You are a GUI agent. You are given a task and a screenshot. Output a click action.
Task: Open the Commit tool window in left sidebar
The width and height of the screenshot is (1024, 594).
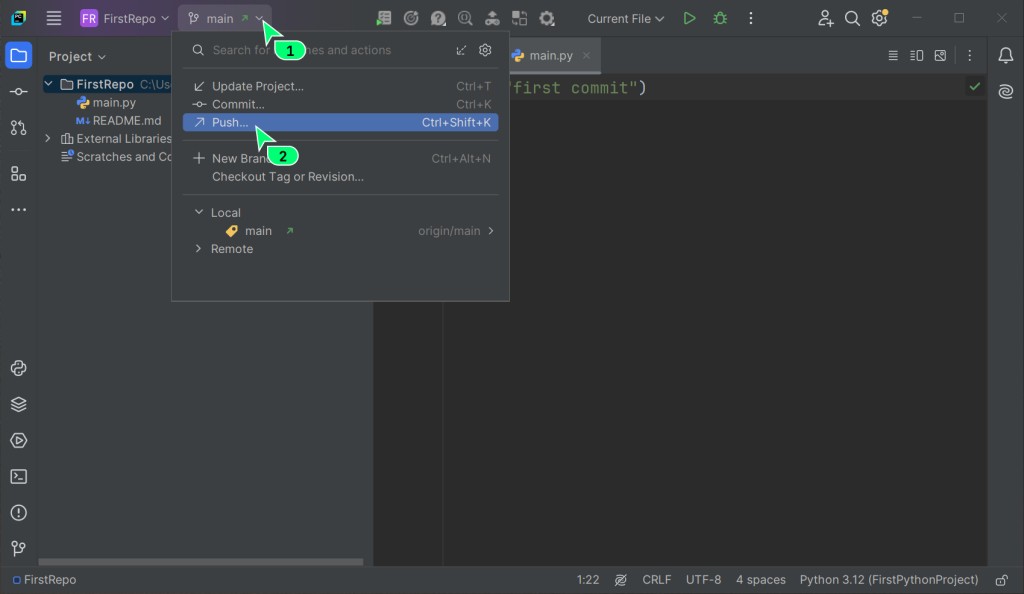(18, 92)
